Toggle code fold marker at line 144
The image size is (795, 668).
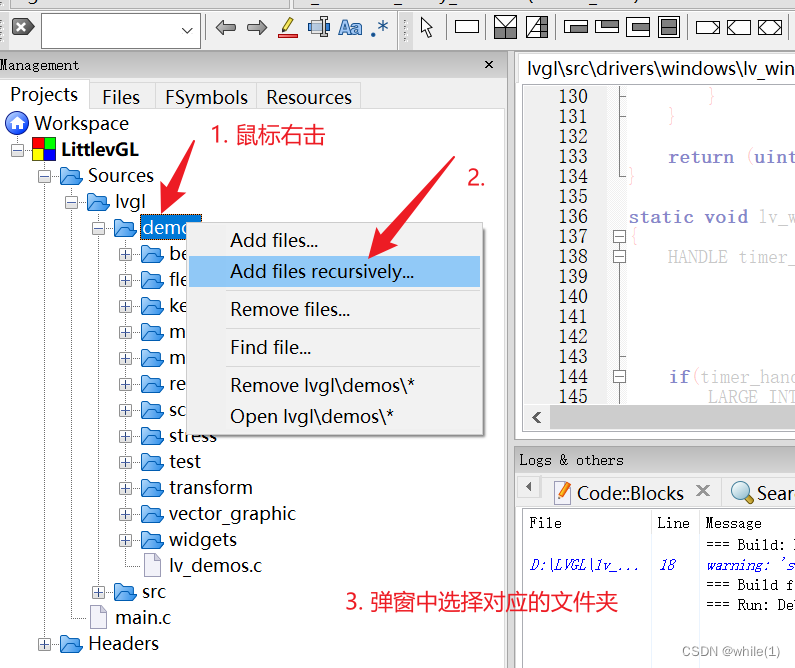(619, 377)
